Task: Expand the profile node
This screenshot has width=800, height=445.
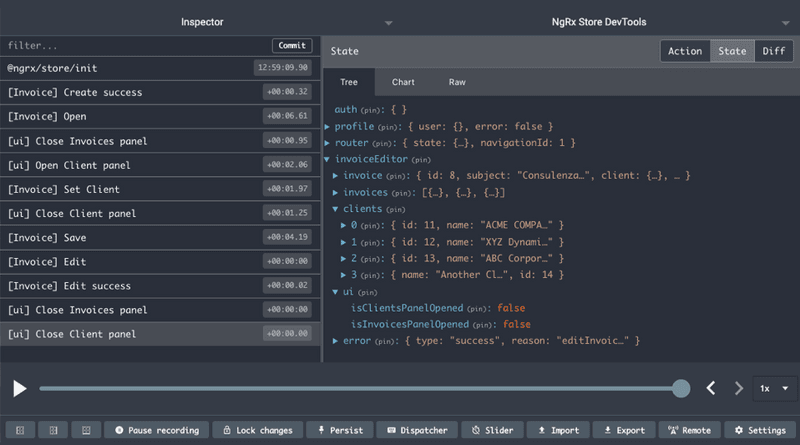Action: tap(327, 127)
